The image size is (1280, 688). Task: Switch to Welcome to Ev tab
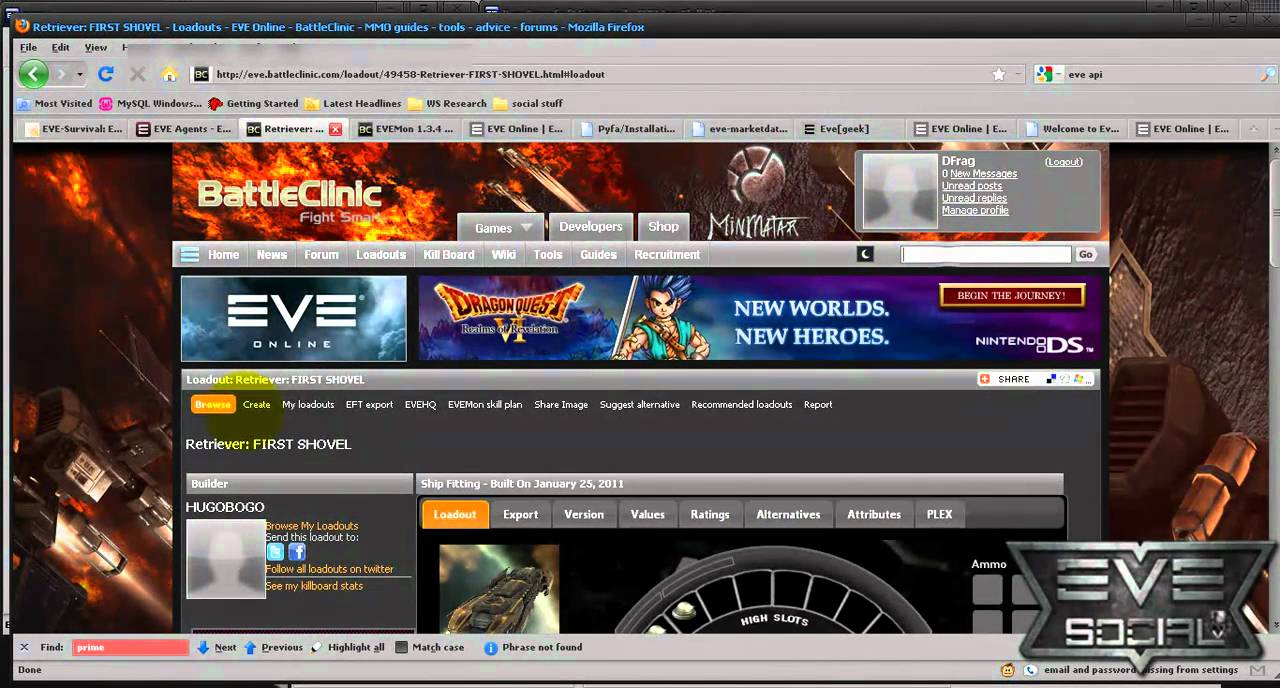[x=1074, y=129]
